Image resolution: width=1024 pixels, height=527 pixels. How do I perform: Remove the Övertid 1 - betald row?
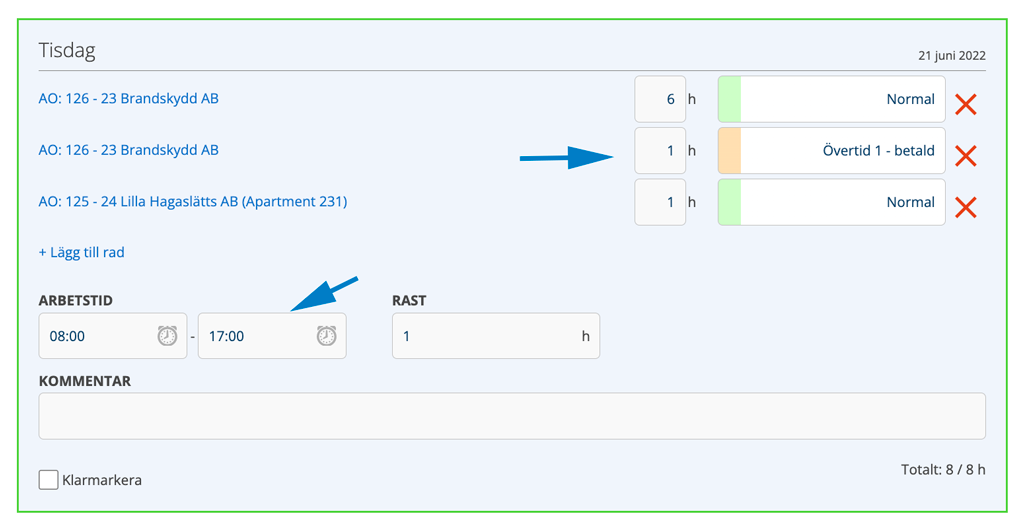[x=965, y=155]
